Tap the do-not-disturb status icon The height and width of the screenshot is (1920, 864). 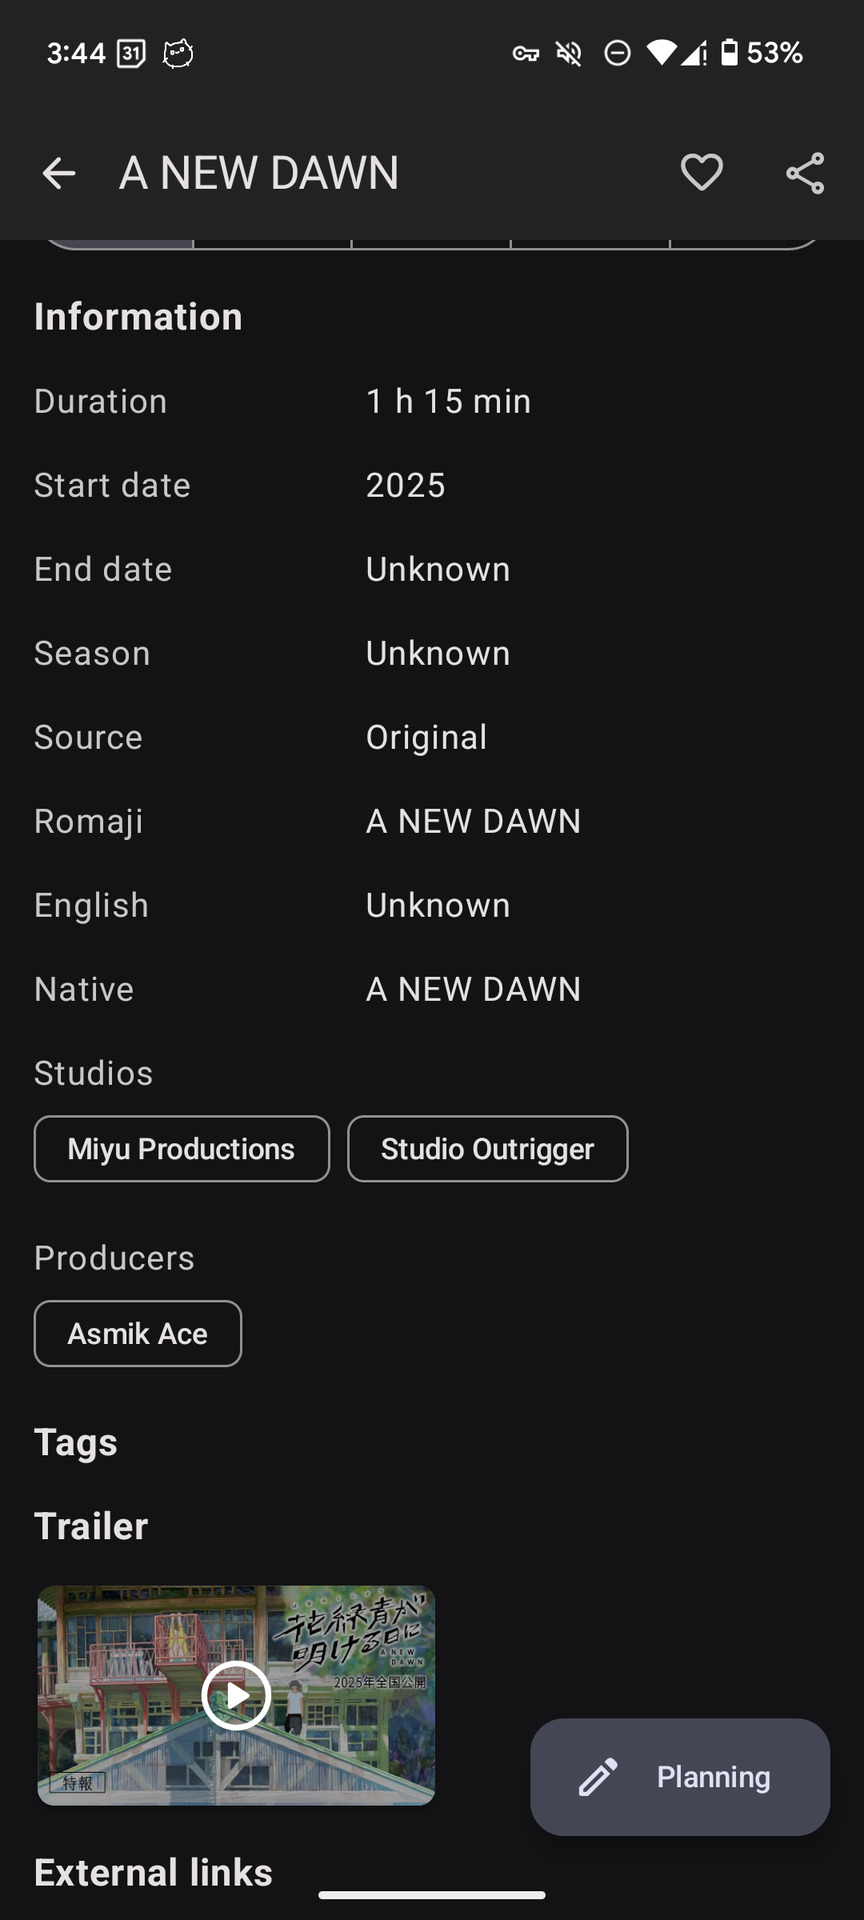click(x=618, y=53)
